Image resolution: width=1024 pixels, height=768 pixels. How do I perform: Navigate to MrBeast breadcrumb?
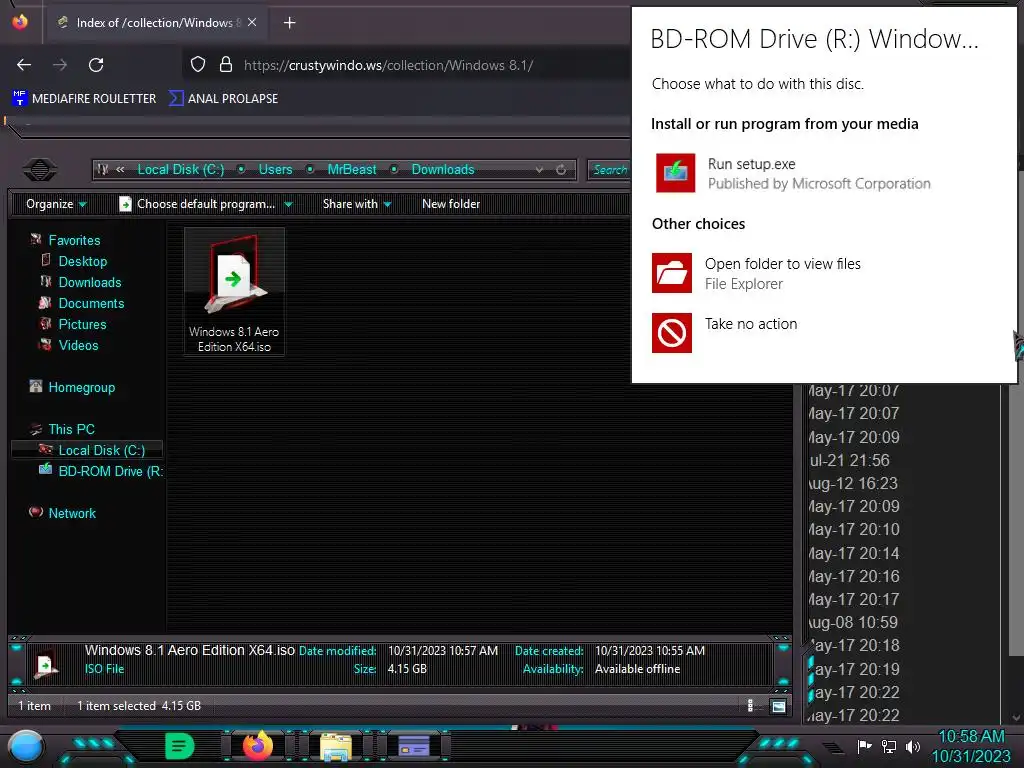pyautogui.click(x=351, y=170)
